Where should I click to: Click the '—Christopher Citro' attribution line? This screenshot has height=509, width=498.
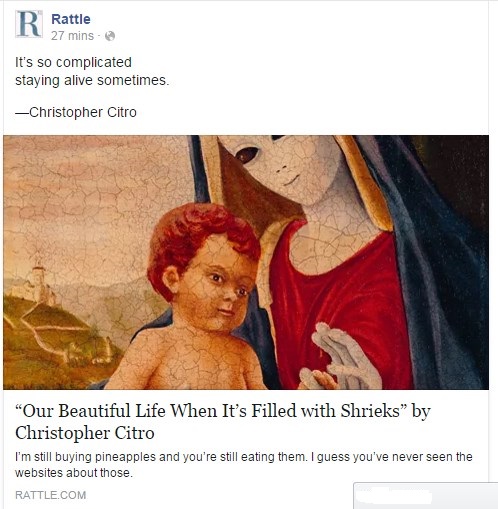(76, 112)
